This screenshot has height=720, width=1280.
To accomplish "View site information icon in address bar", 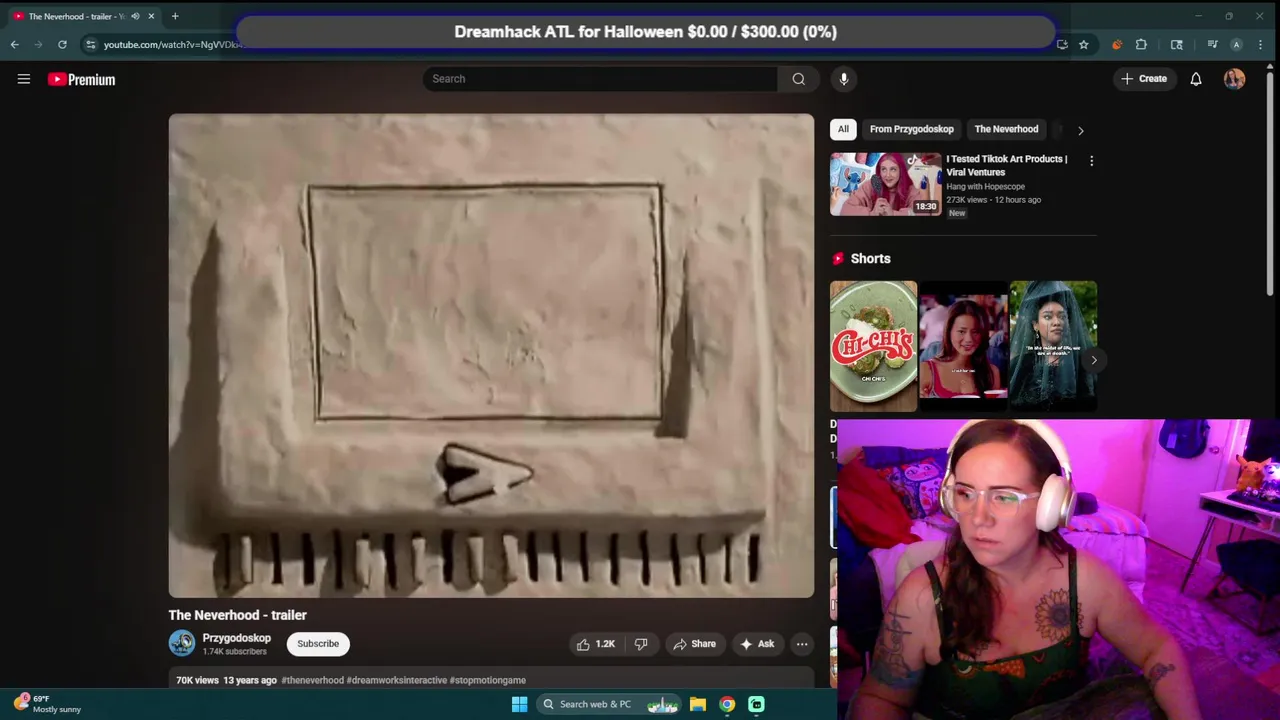I will [90, 44].
